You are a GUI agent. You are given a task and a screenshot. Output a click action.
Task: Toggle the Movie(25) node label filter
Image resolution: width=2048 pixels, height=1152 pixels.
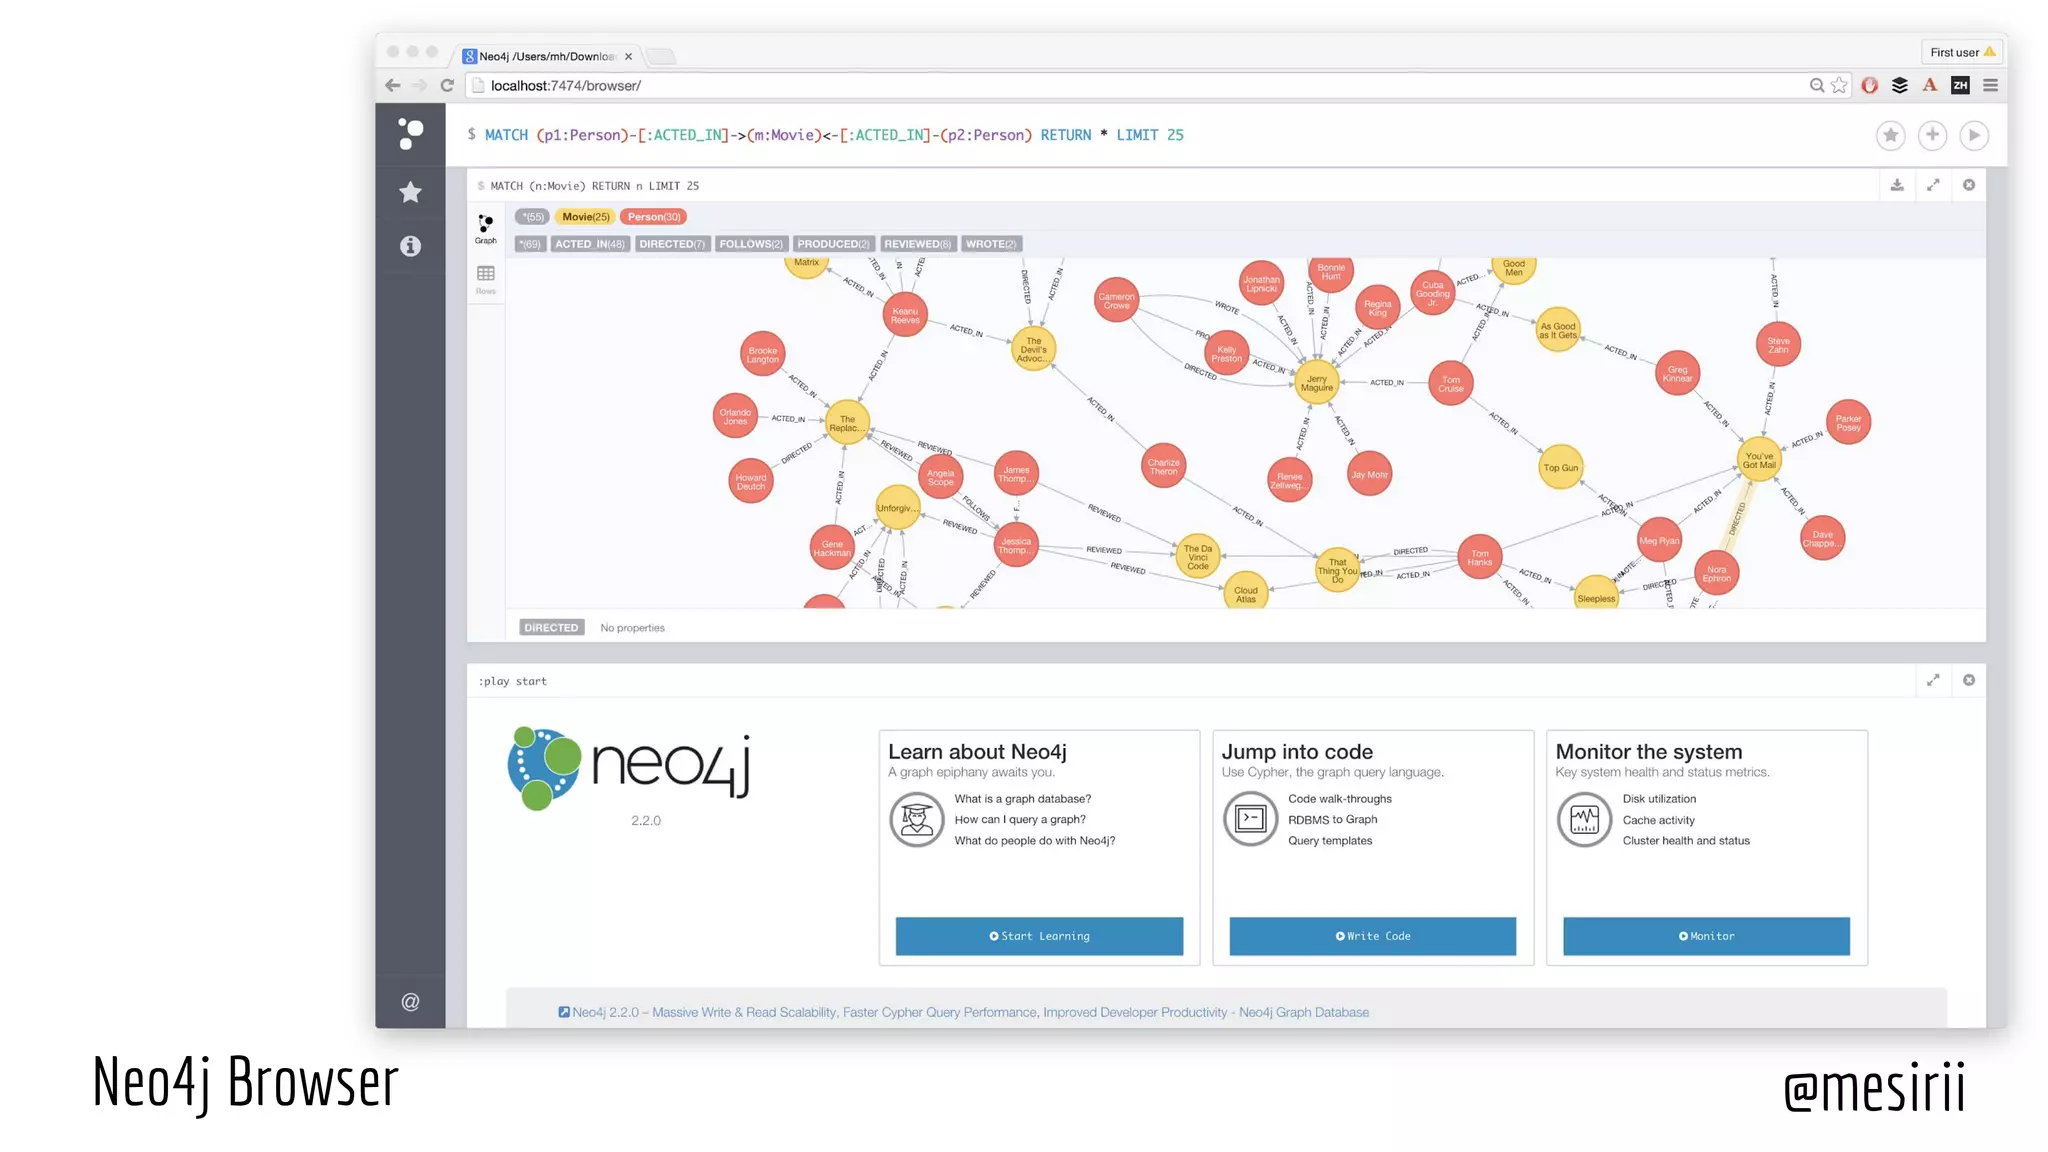coord(585,217)
